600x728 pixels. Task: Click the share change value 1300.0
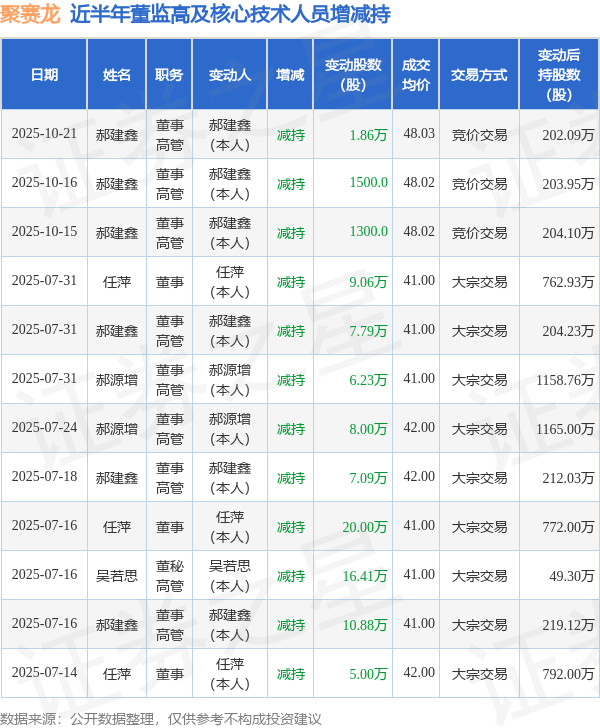[368, 232]
